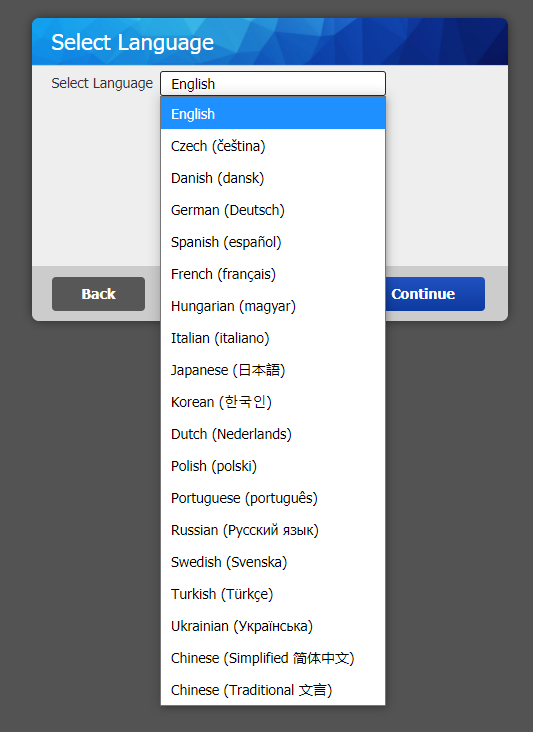Image resolution: width=533 pixels, height=732 pixels.
Task: Choose English from the language list
Action: point(273,113)
